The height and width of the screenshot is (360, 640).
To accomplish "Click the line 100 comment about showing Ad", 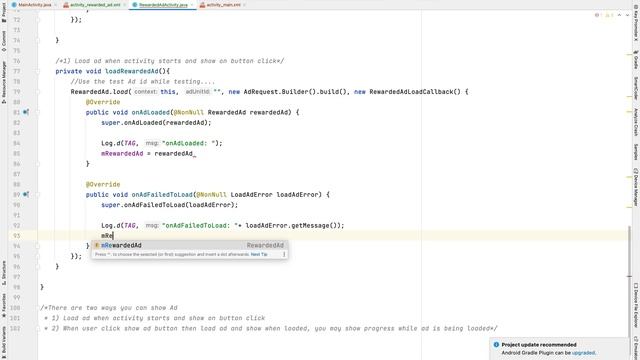I will point(109,308).
